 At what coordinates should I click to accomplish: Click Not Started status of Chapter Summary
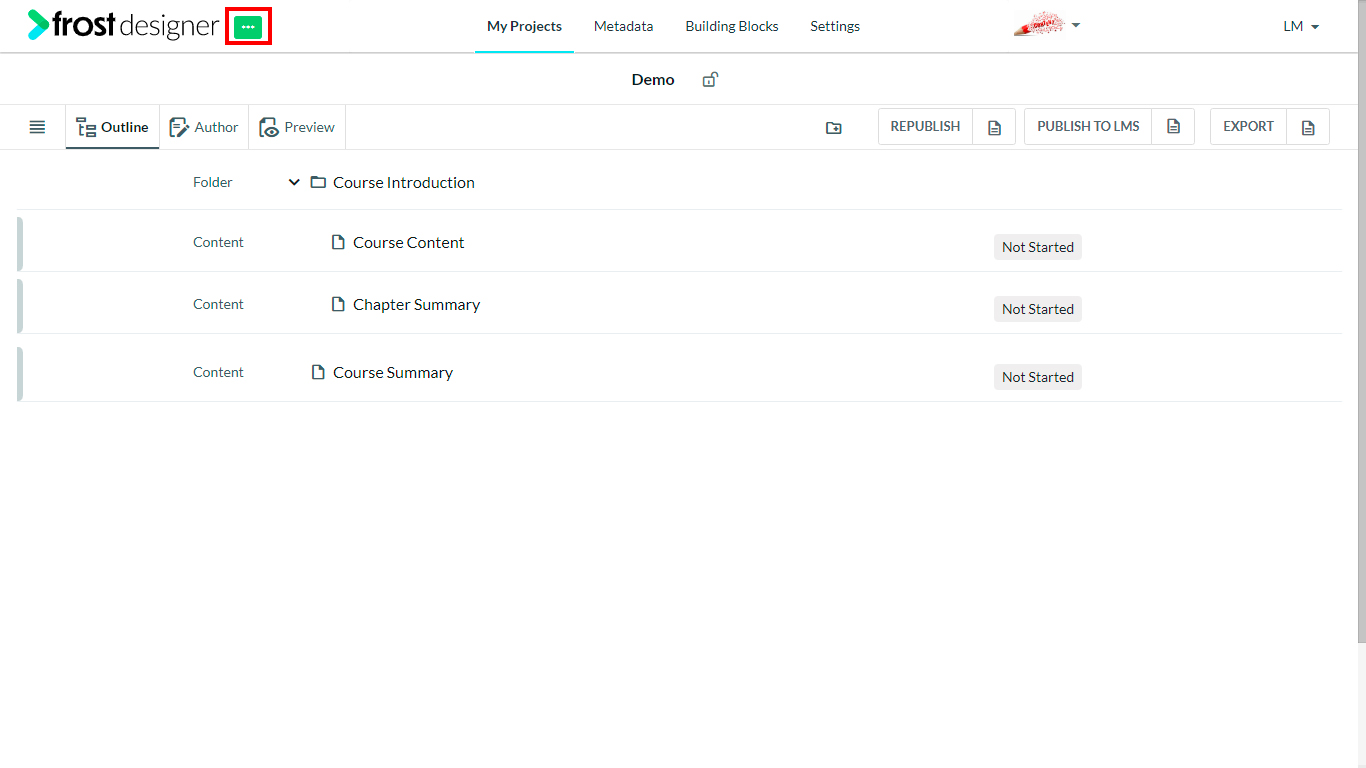(1038, 309)
